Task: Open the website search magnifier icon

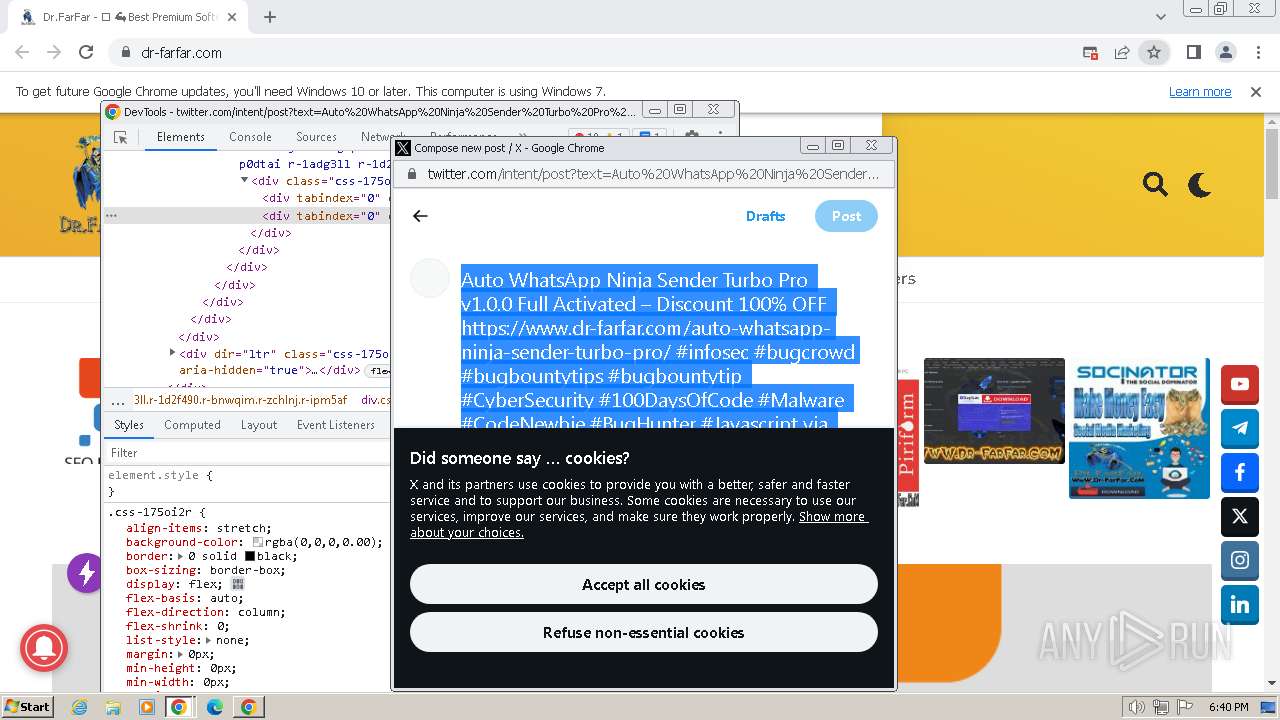Action: coord(1155,184)
